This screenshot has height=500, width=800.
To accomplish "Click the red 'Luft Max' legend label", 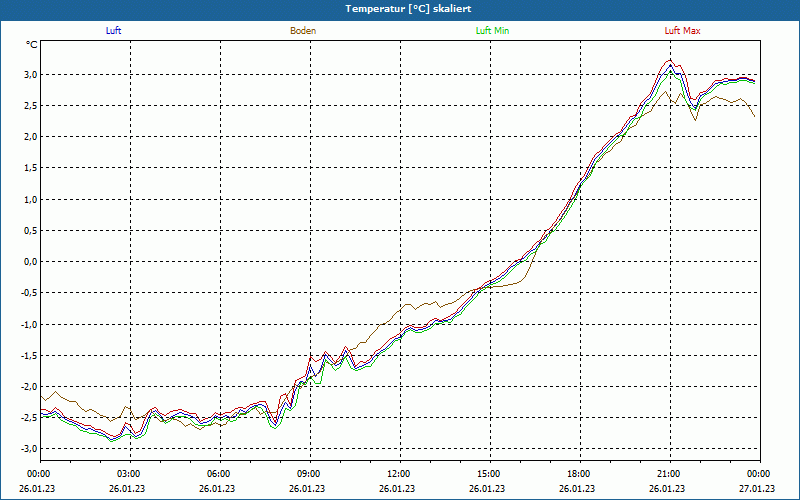I will (x=682, y=31).
